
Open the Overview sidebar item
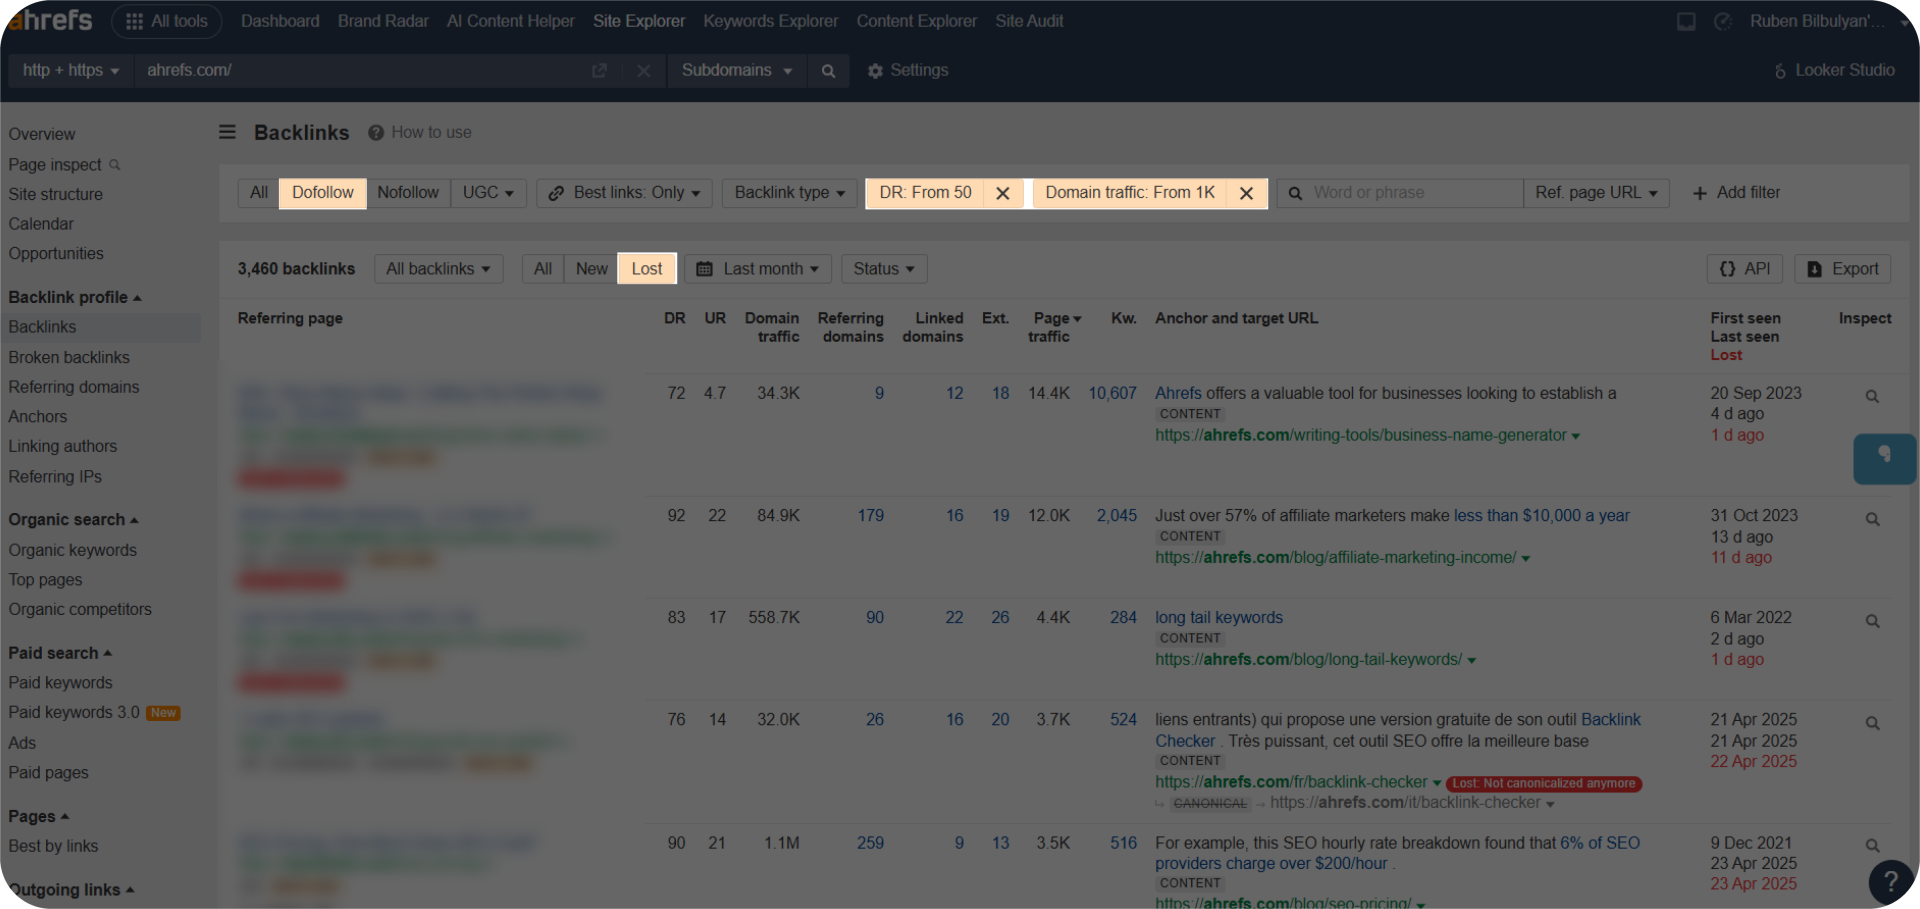coord(42,135)
